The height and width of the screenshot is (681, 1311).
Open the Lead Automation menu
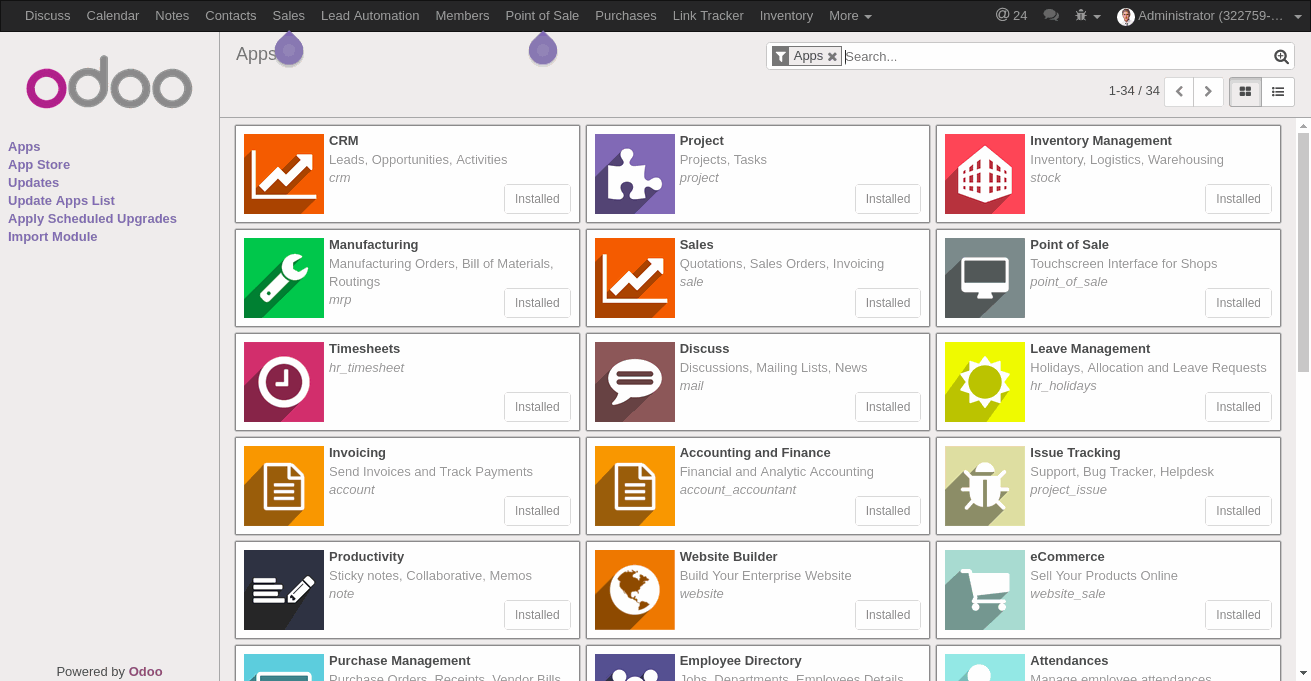pyautogui.click(x=370, y=16)
